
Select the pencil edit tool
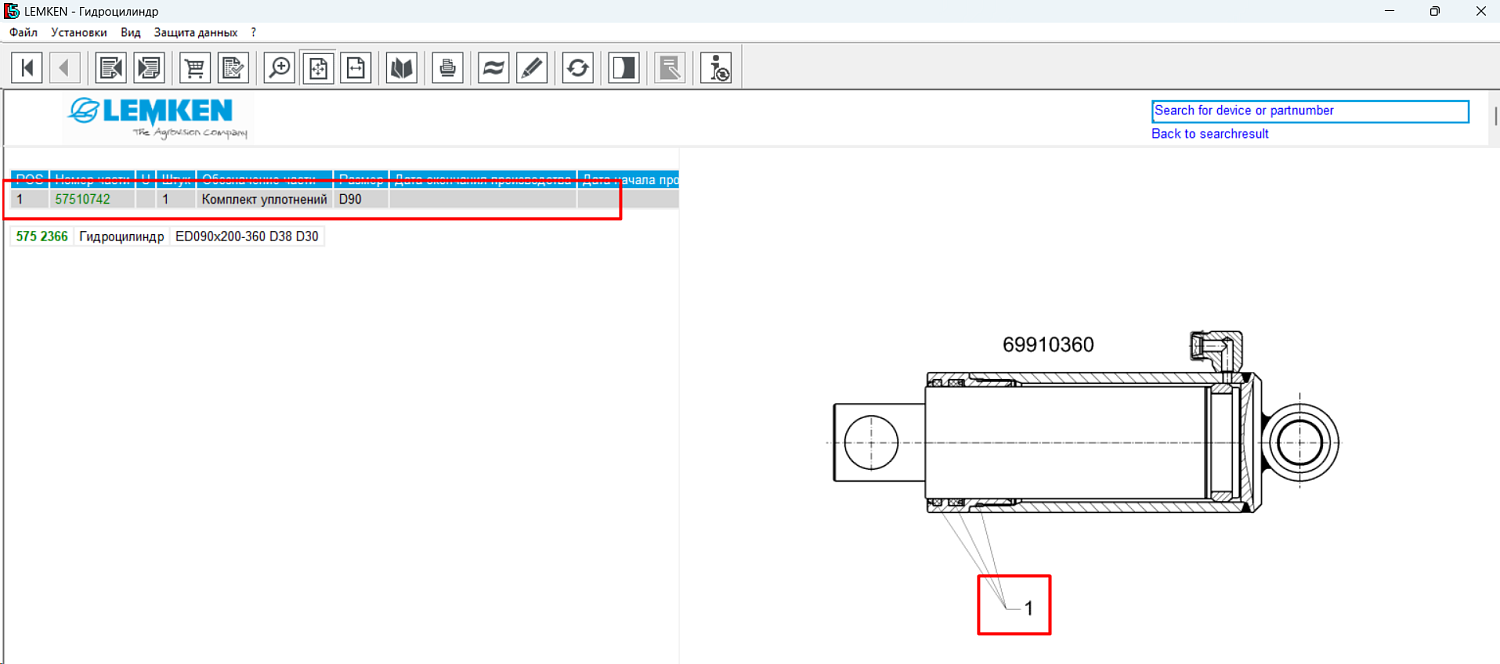532,68
